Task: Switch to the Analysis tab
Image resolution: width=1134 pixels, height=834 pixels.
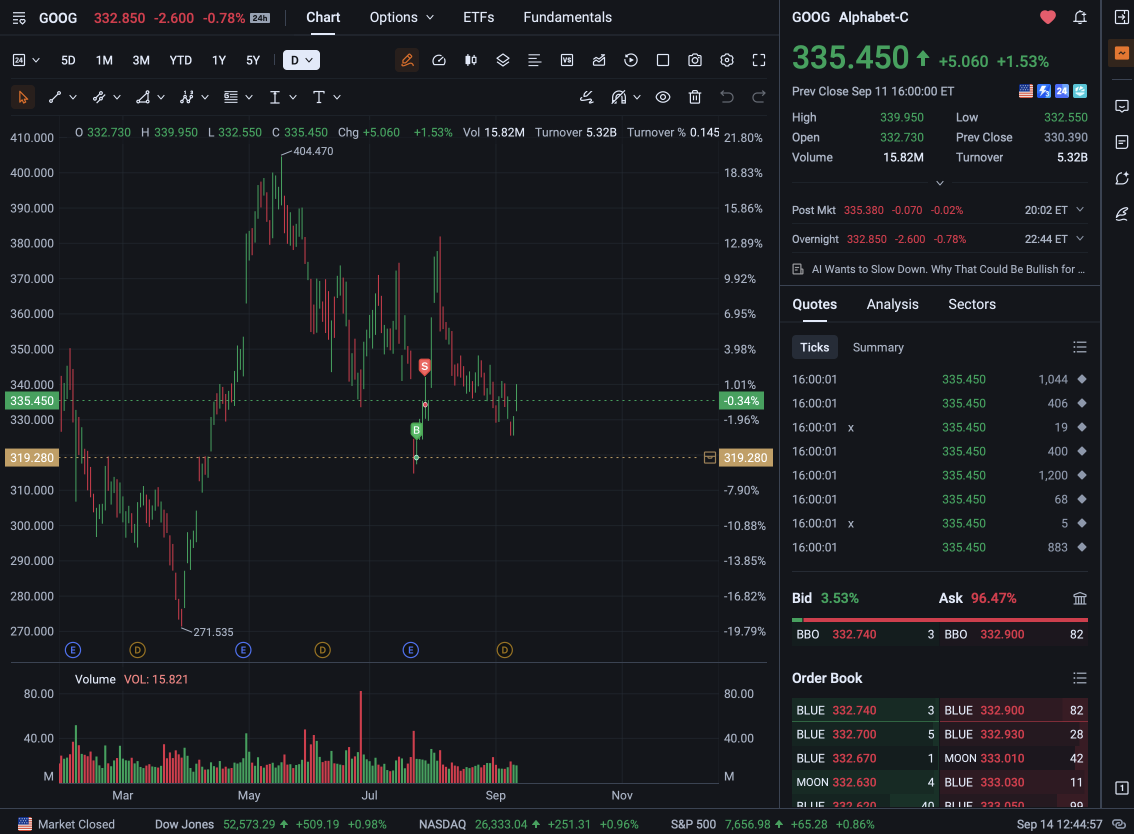Action: pyautogui.click(x=892, y=305)
